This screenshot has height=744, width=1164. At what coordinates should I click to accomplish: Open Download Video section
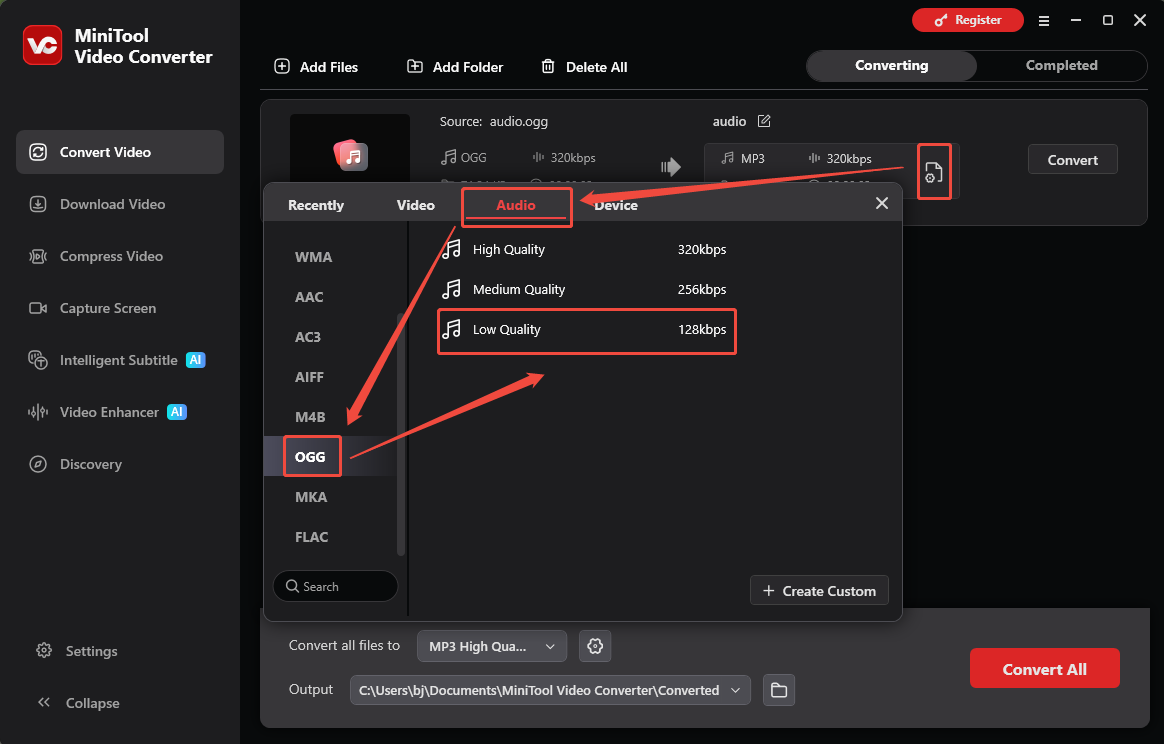point(120,204)
